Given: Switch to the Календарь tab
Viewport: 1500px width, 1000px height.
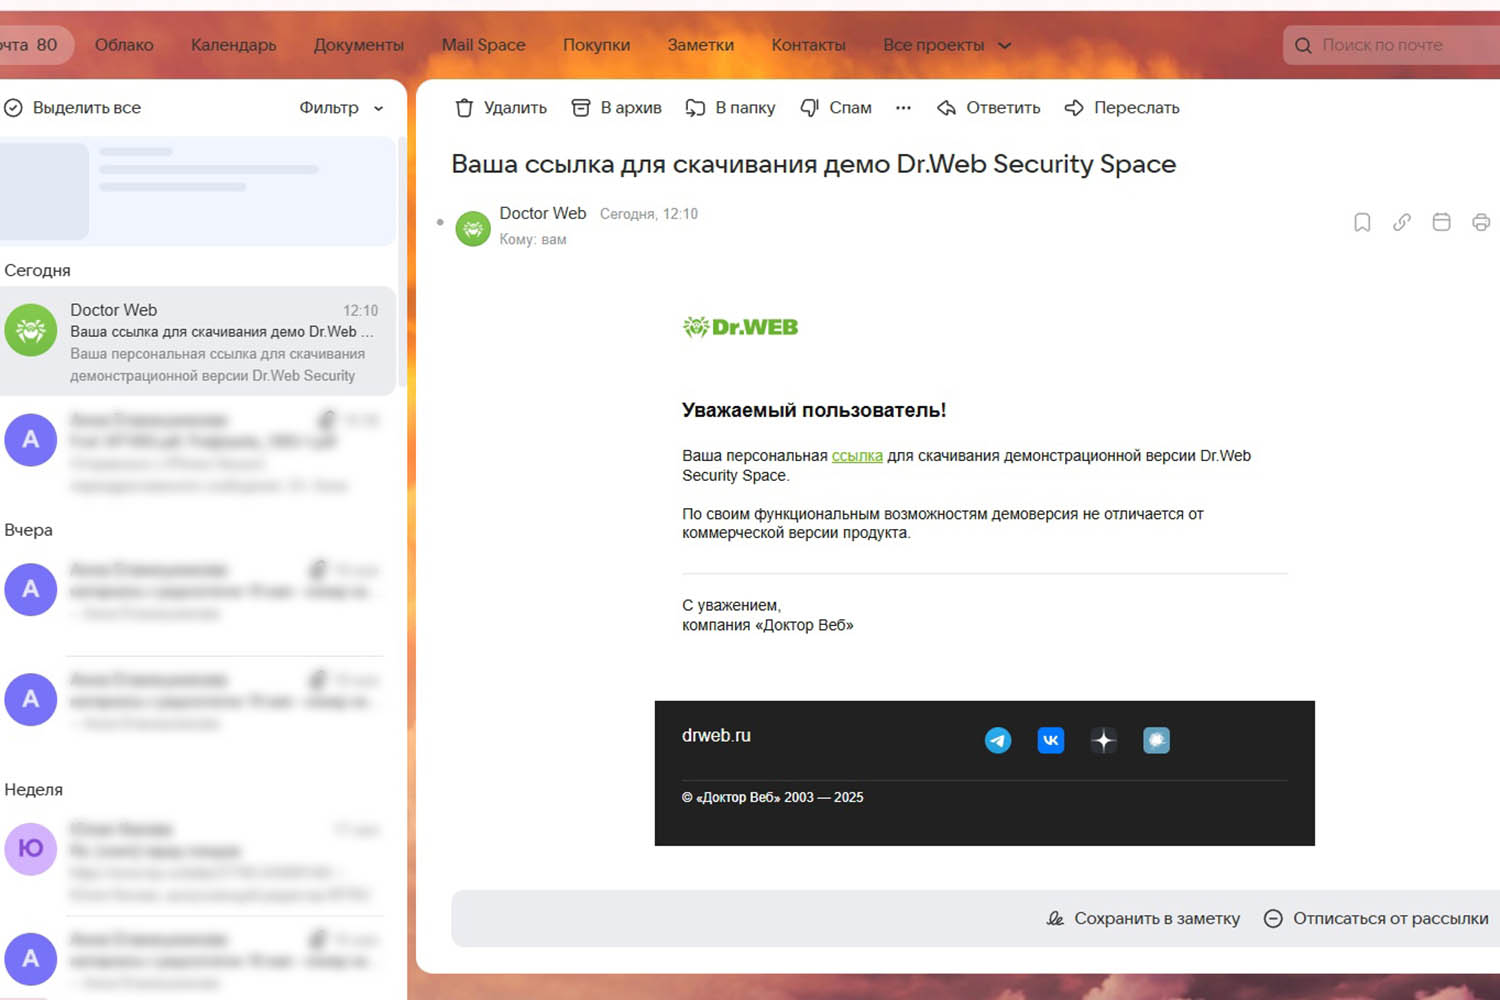Looking at the screenshot, I should tap(233, 45).
